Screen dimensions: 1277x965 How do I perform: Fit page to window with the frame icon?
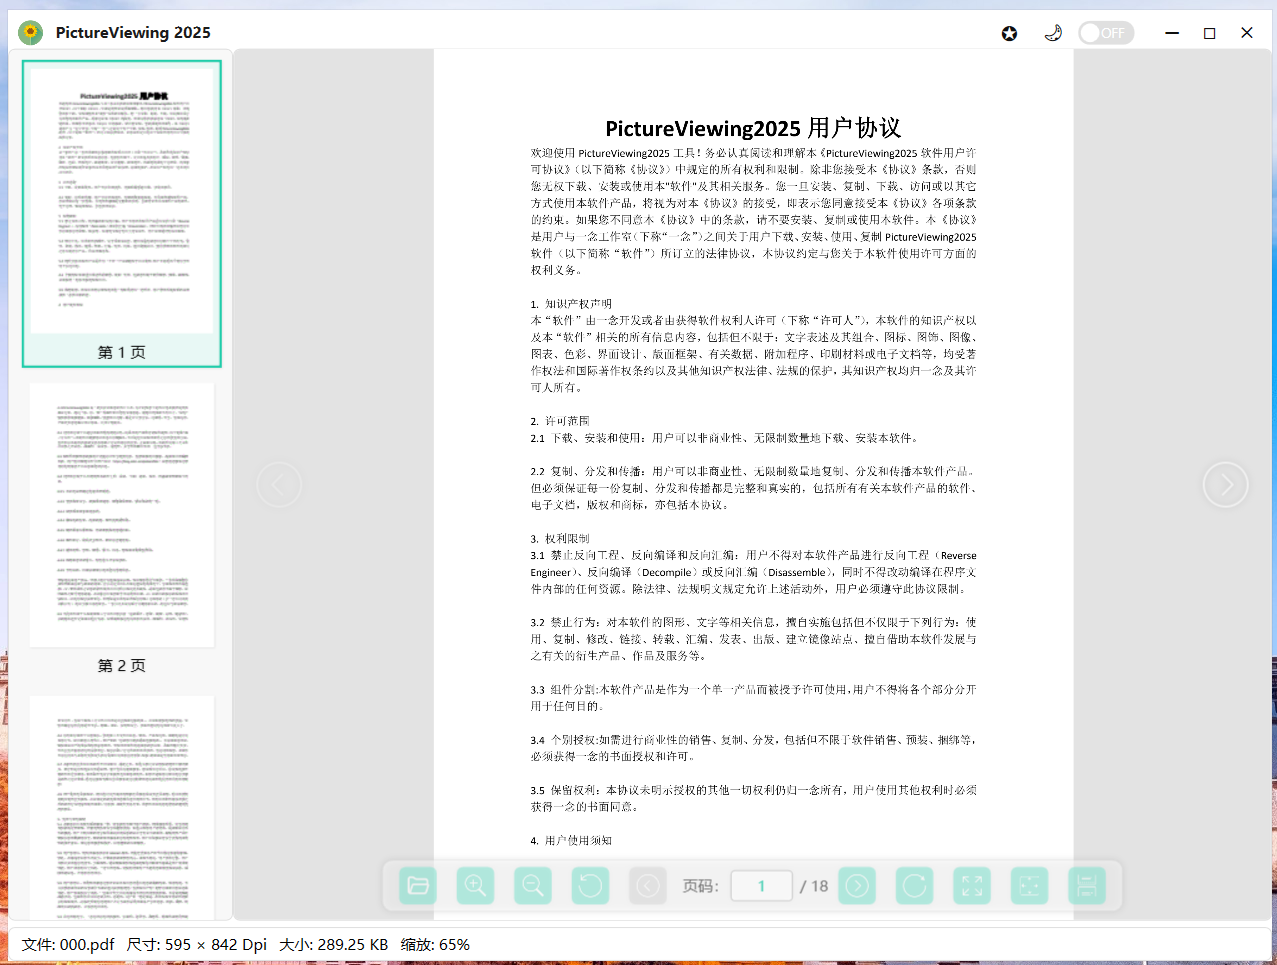(1029, 885)
